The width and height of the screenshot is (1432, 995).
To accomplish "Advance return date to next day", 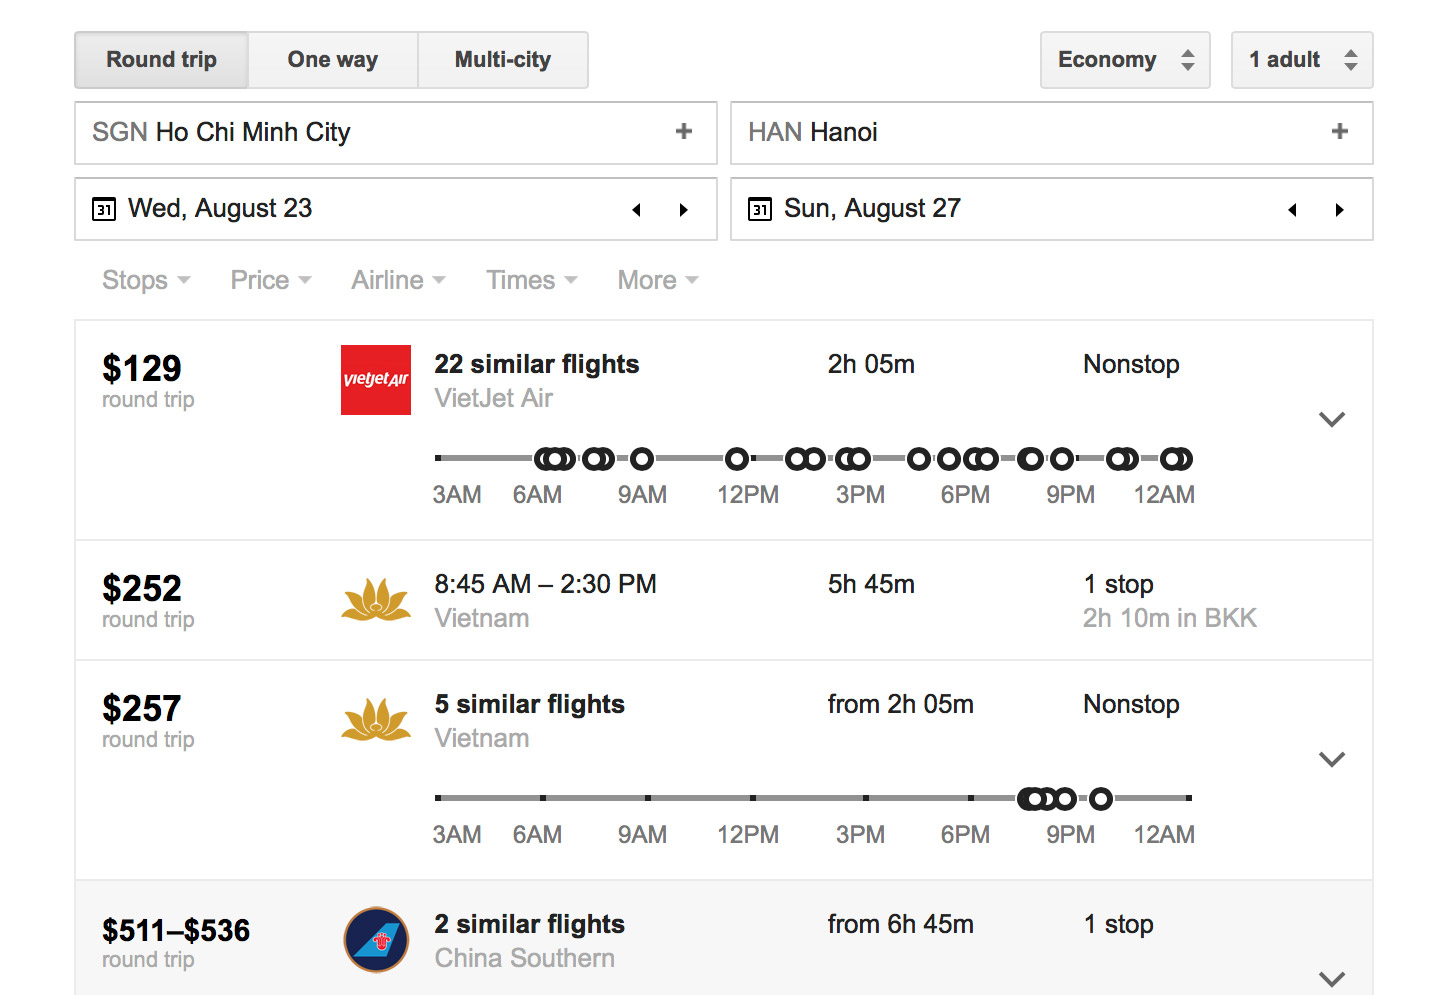I will pyautogui.click(x=1340, y=209).
